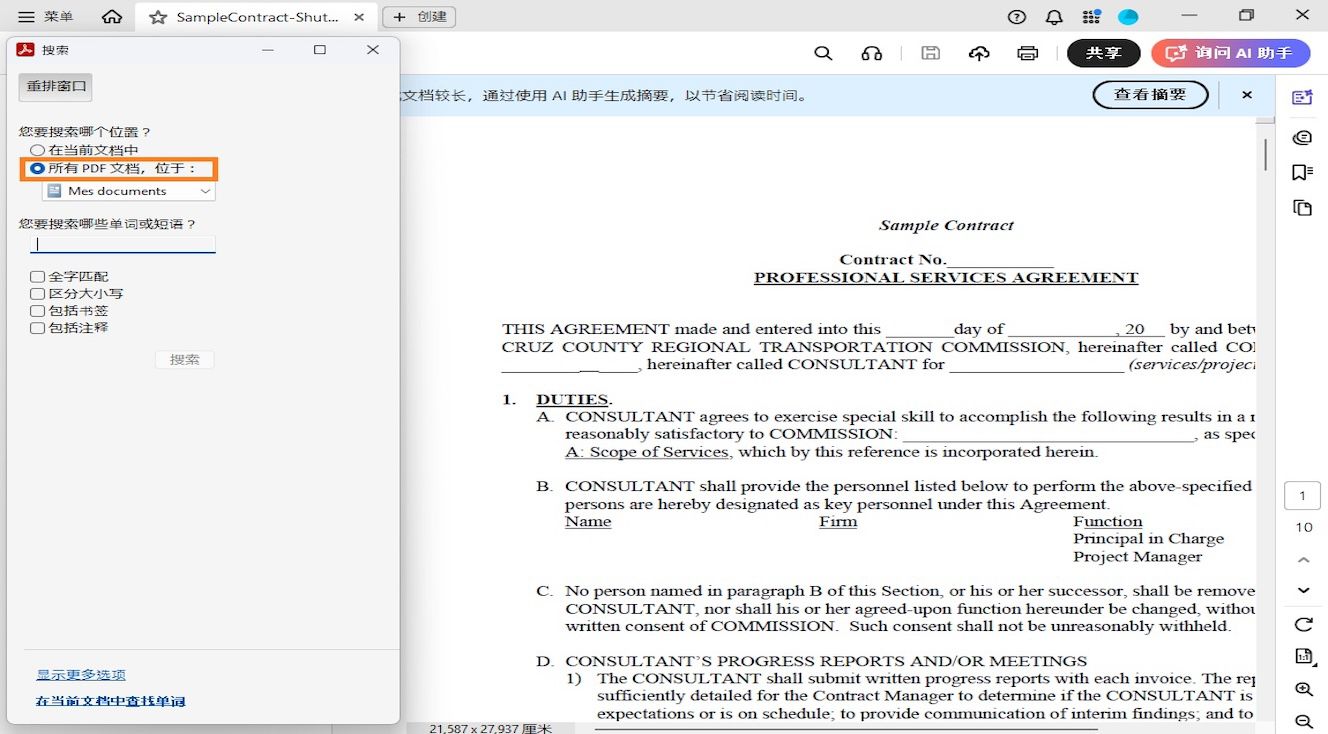Click the read aloud headphones icon
The width and height of the screenshot is (1328, 734).
(872, 54)
